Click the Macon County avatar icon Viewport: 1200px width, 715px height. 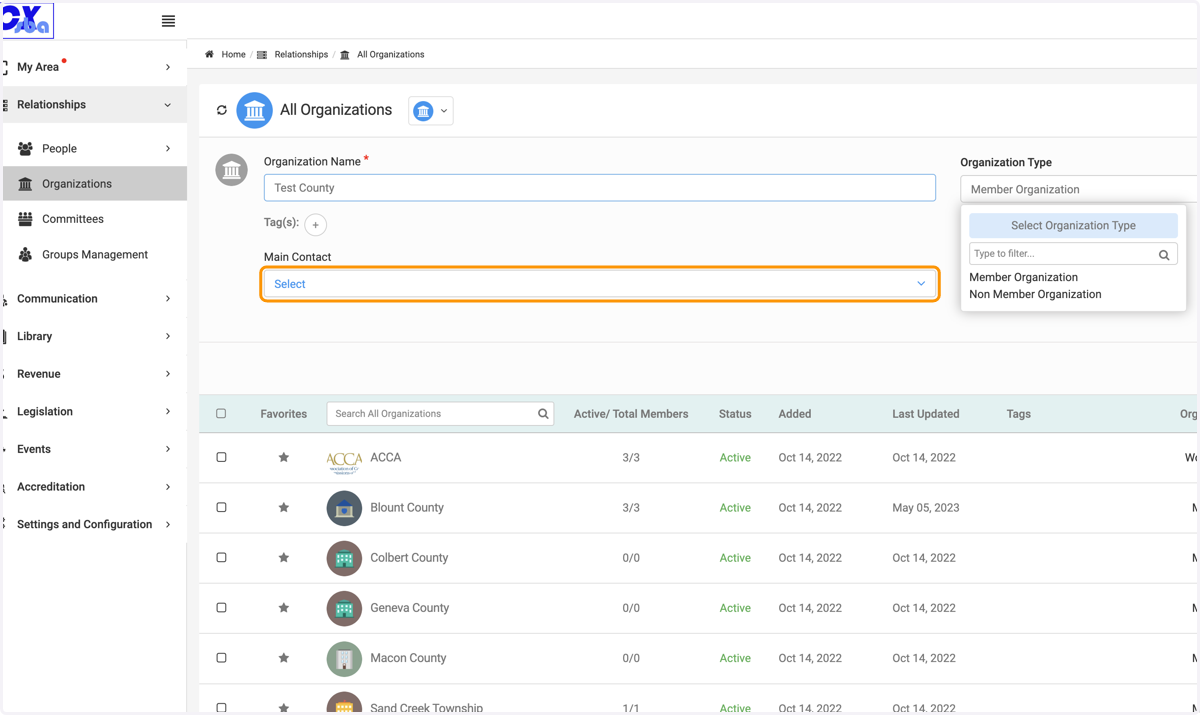344,658
